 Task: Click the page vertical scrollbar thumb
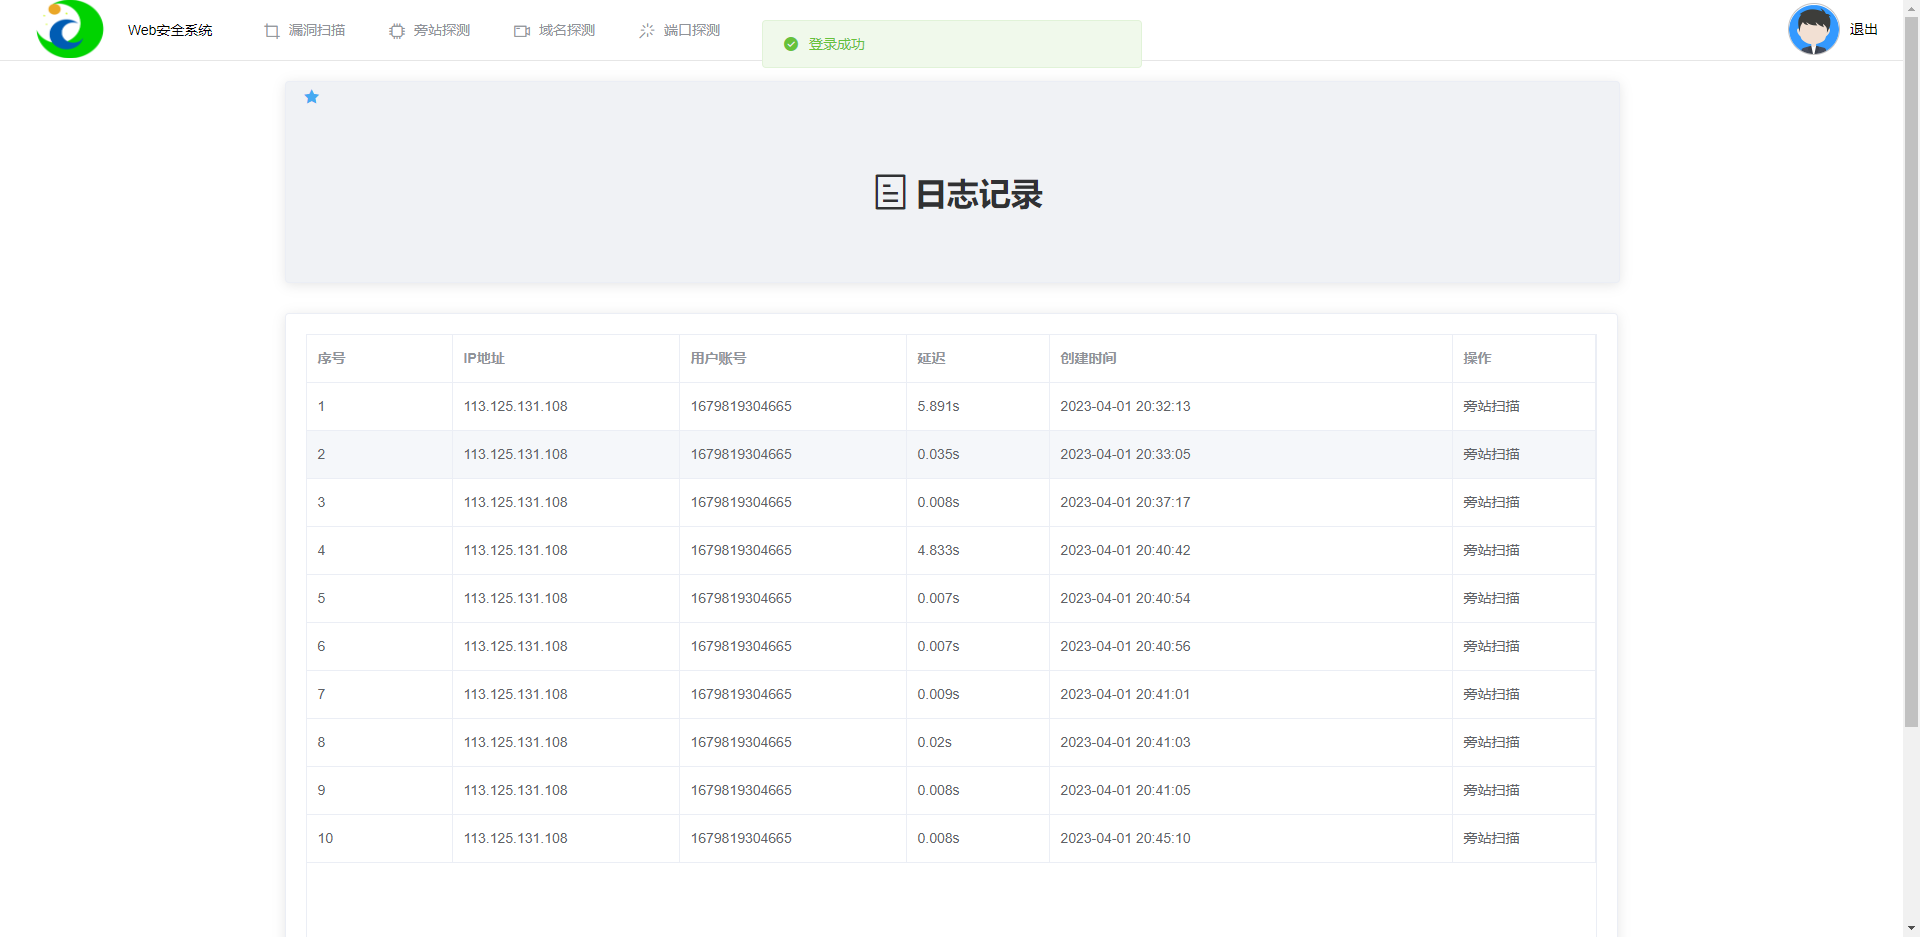tap(1911, 371)
